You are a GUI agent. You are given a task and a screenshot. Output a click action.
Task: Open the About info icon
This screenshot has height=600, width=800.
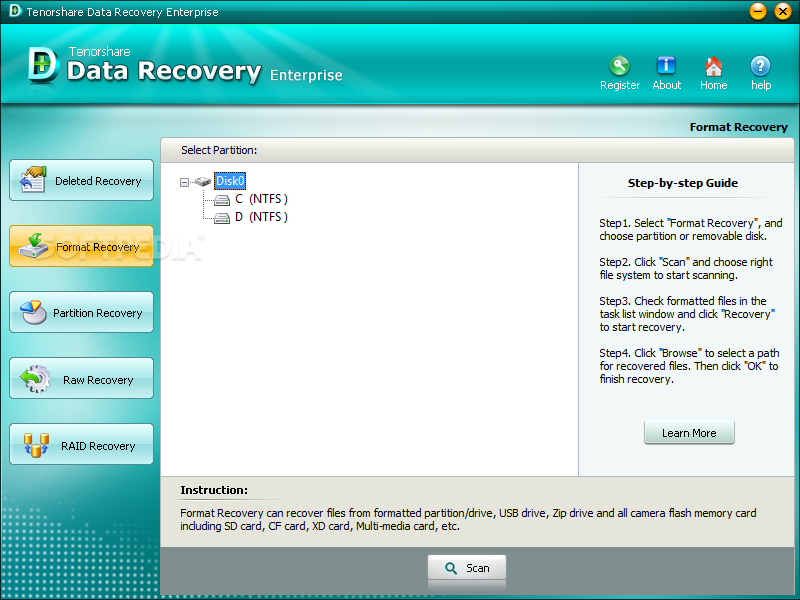click(x=666, y=65)
